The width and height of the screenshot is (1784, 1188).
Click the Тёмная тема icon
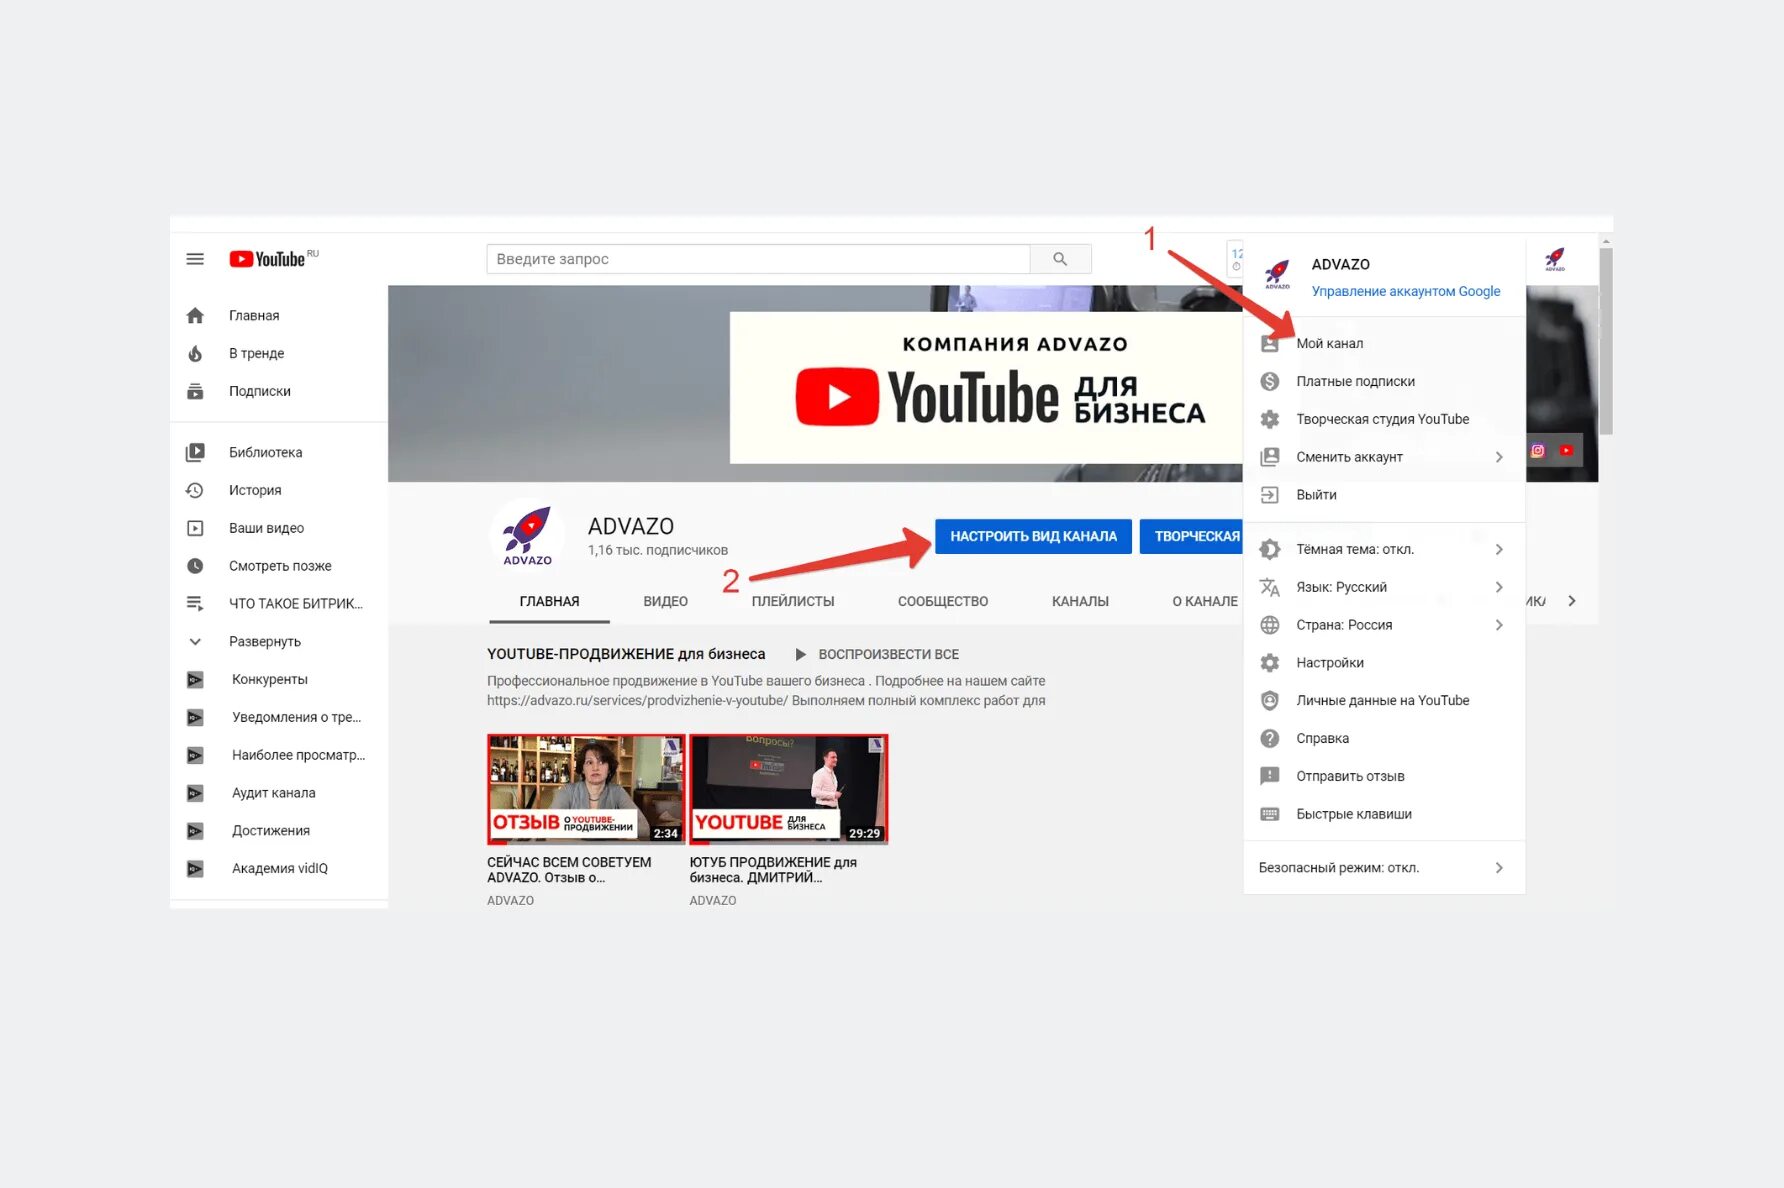[1270, 550]
